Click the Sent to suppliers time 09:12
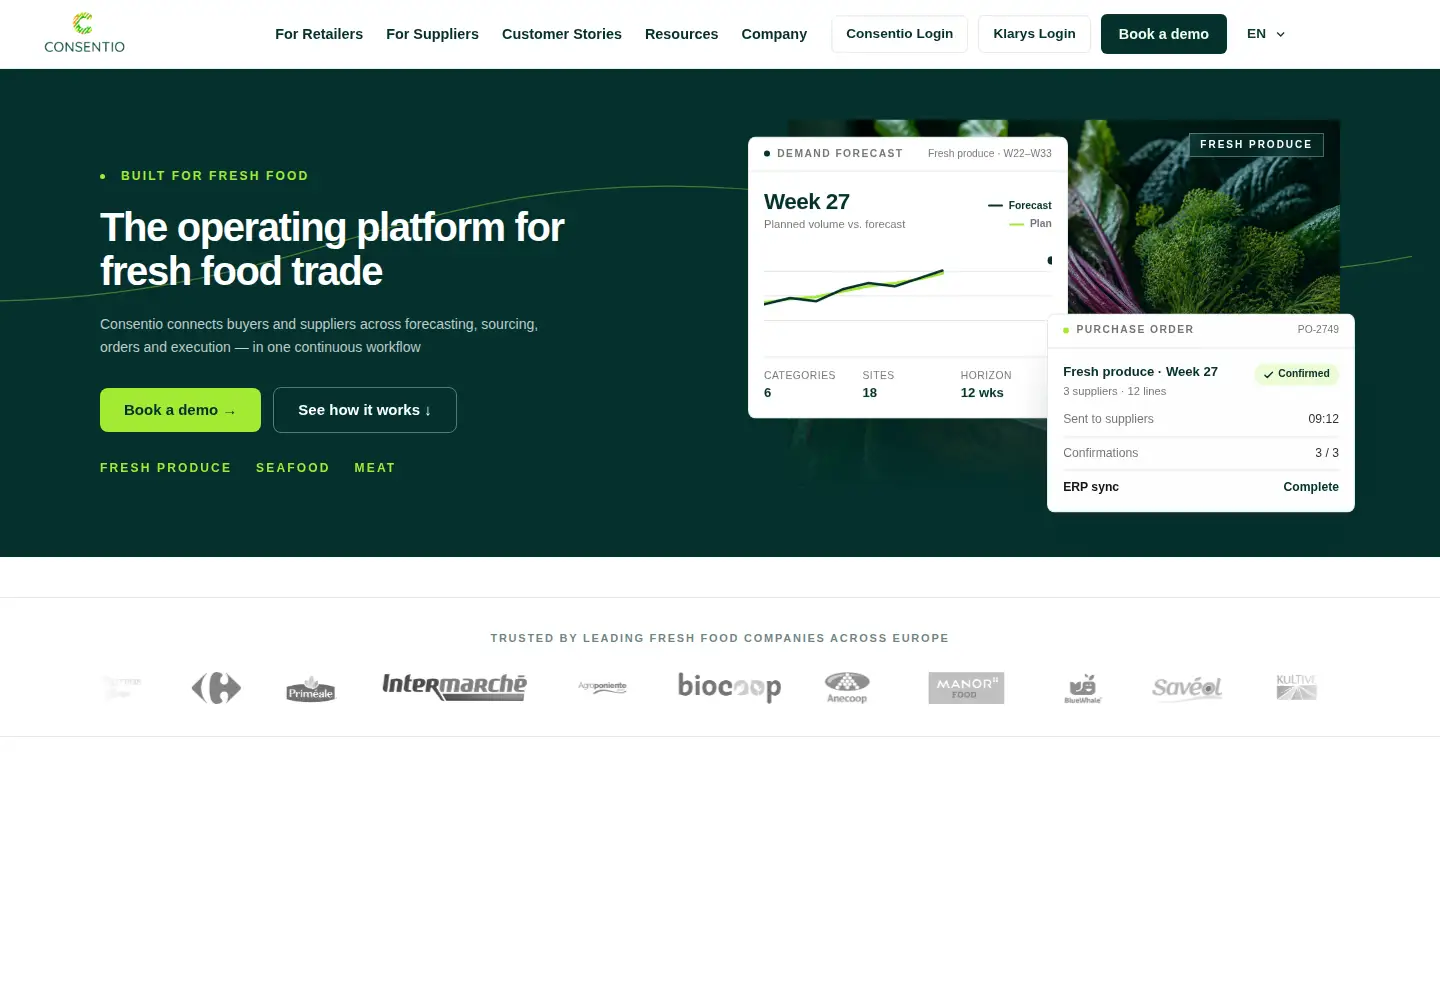This screenshot has height=1000, width=1440. point(1323,419)
